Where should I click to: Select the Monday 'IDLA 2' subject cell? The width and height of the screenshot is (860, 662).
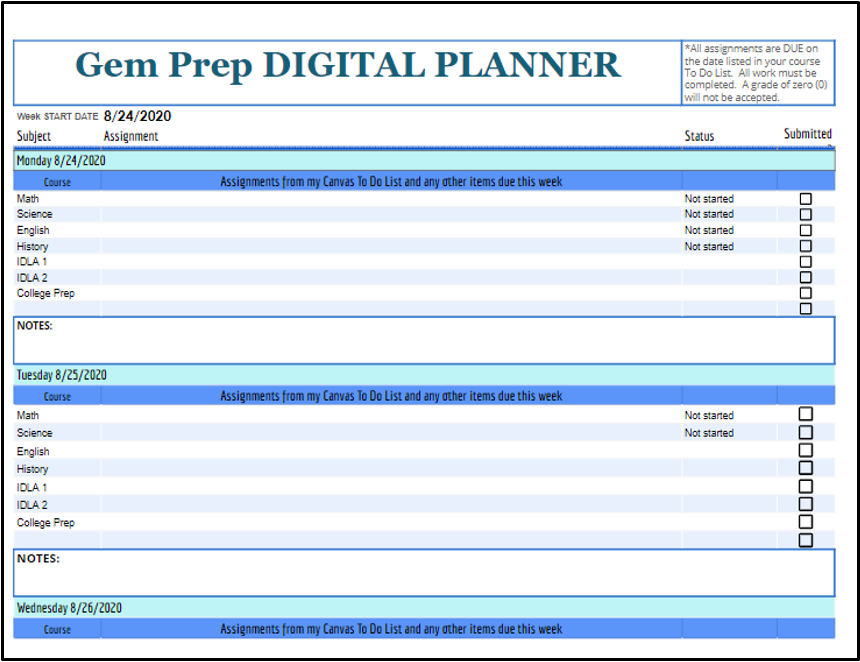pos(57,278)
